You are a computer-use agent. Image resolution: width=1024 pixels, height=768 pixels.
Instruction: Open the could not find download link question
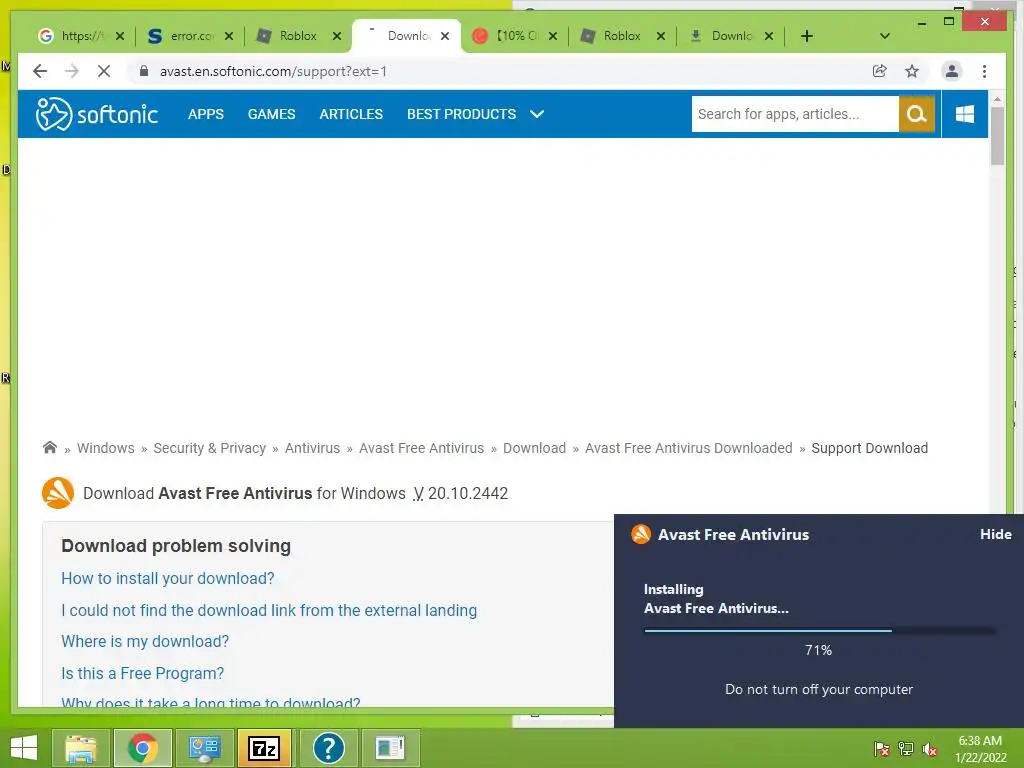click(x=269, y=611)
